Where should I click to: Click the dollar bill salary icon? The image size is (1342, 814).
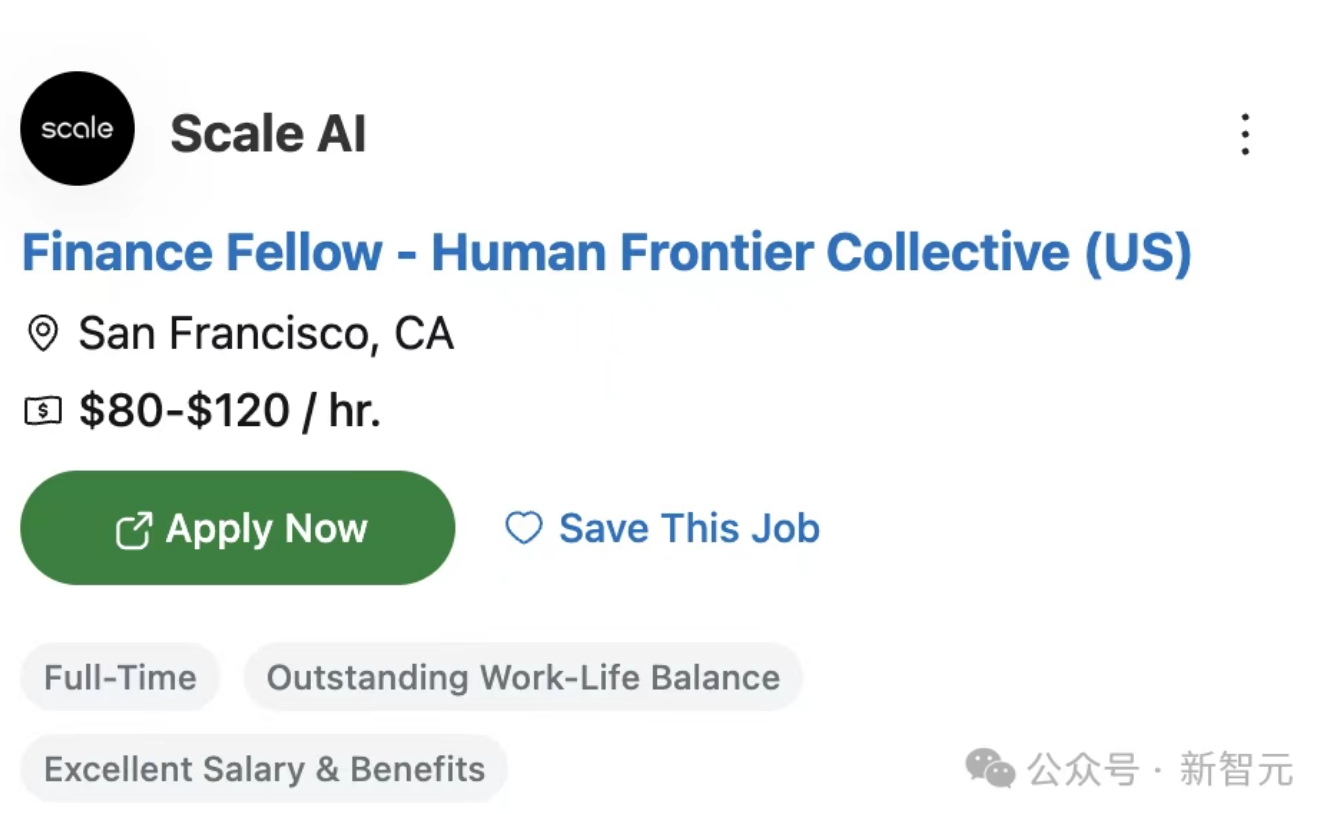[x=43, y=410]
